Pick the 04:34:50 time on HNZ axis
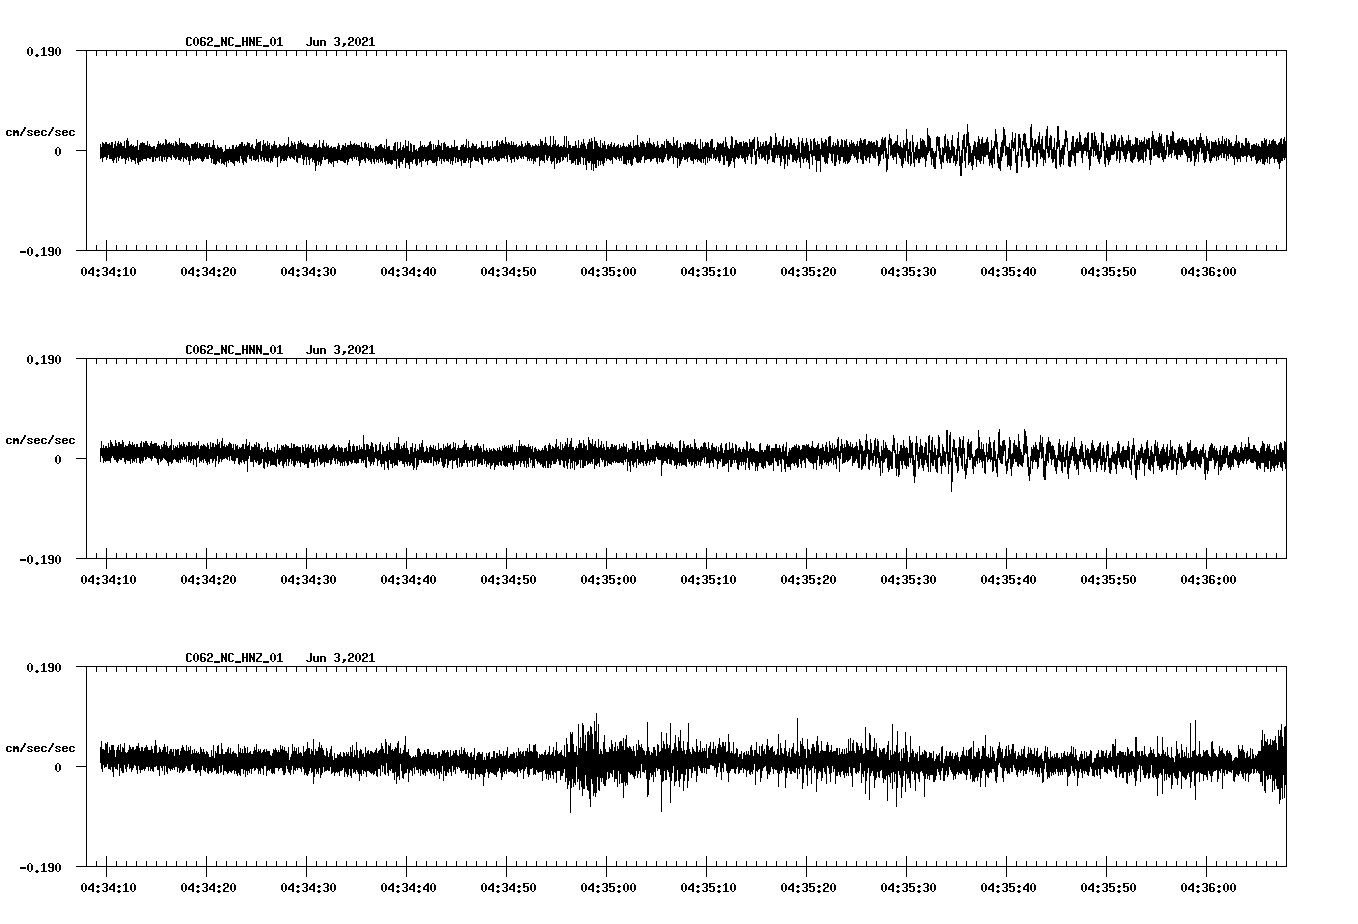The height and width of the screenshot is (924, 1358). [x=508, y=888]
